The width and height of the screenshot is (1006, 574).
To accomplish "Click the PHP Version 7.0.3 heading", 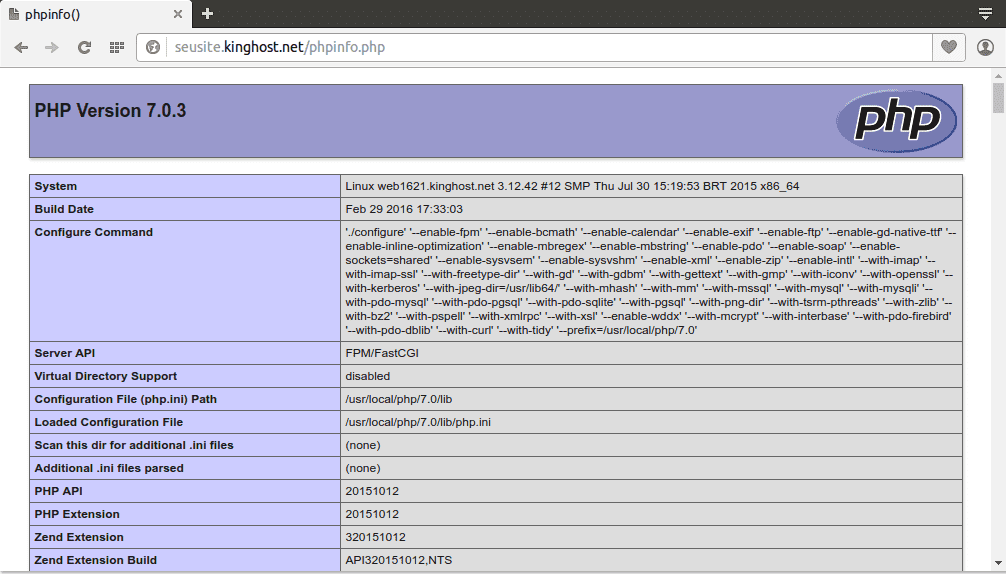I will pos(110,110).
